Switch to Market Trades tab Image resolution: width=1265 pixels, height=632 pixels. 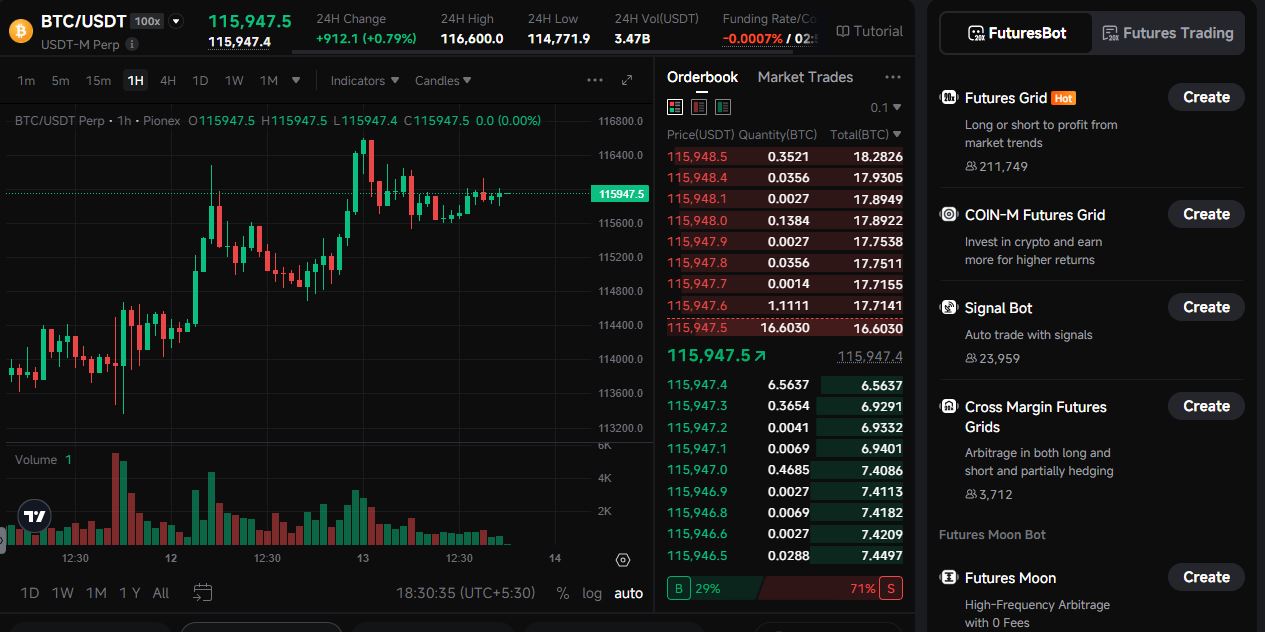tap(805, 77)
